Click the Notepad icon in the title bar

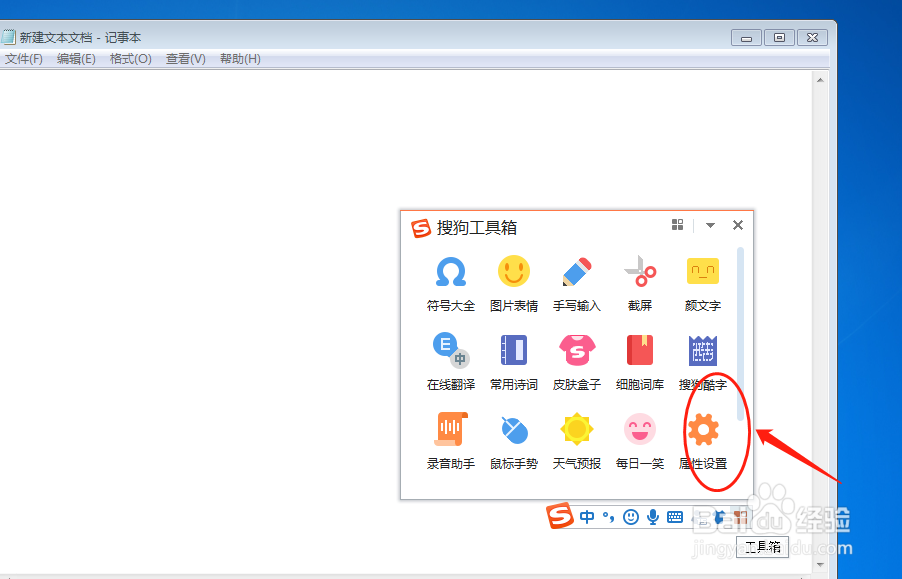8,37
